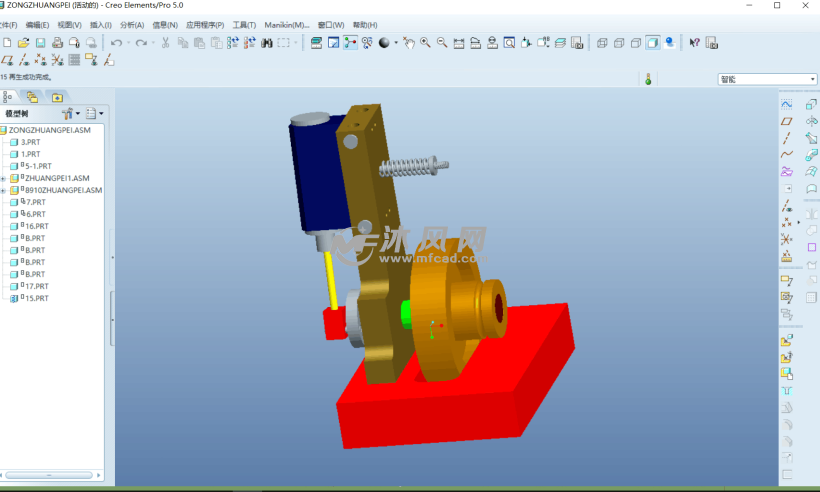Open an existing file
The height and width of the screenshot is (492, 820).
pos(24,43)
